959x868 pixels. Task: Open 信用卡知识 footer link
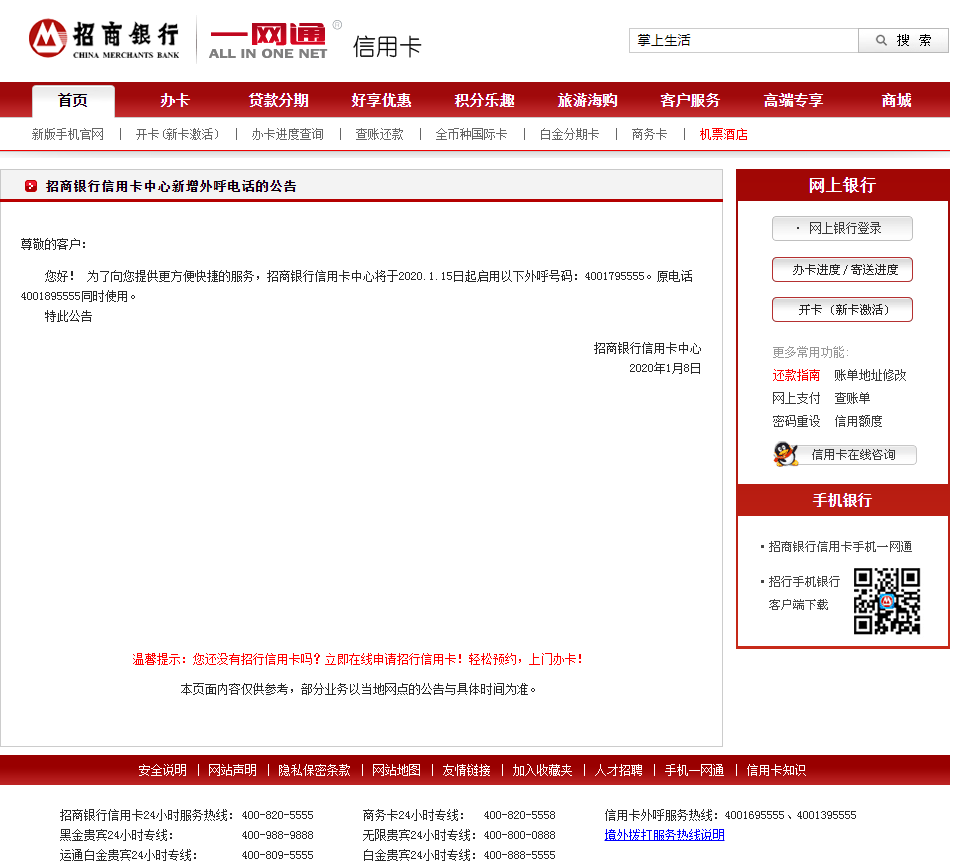pos(776,770)
